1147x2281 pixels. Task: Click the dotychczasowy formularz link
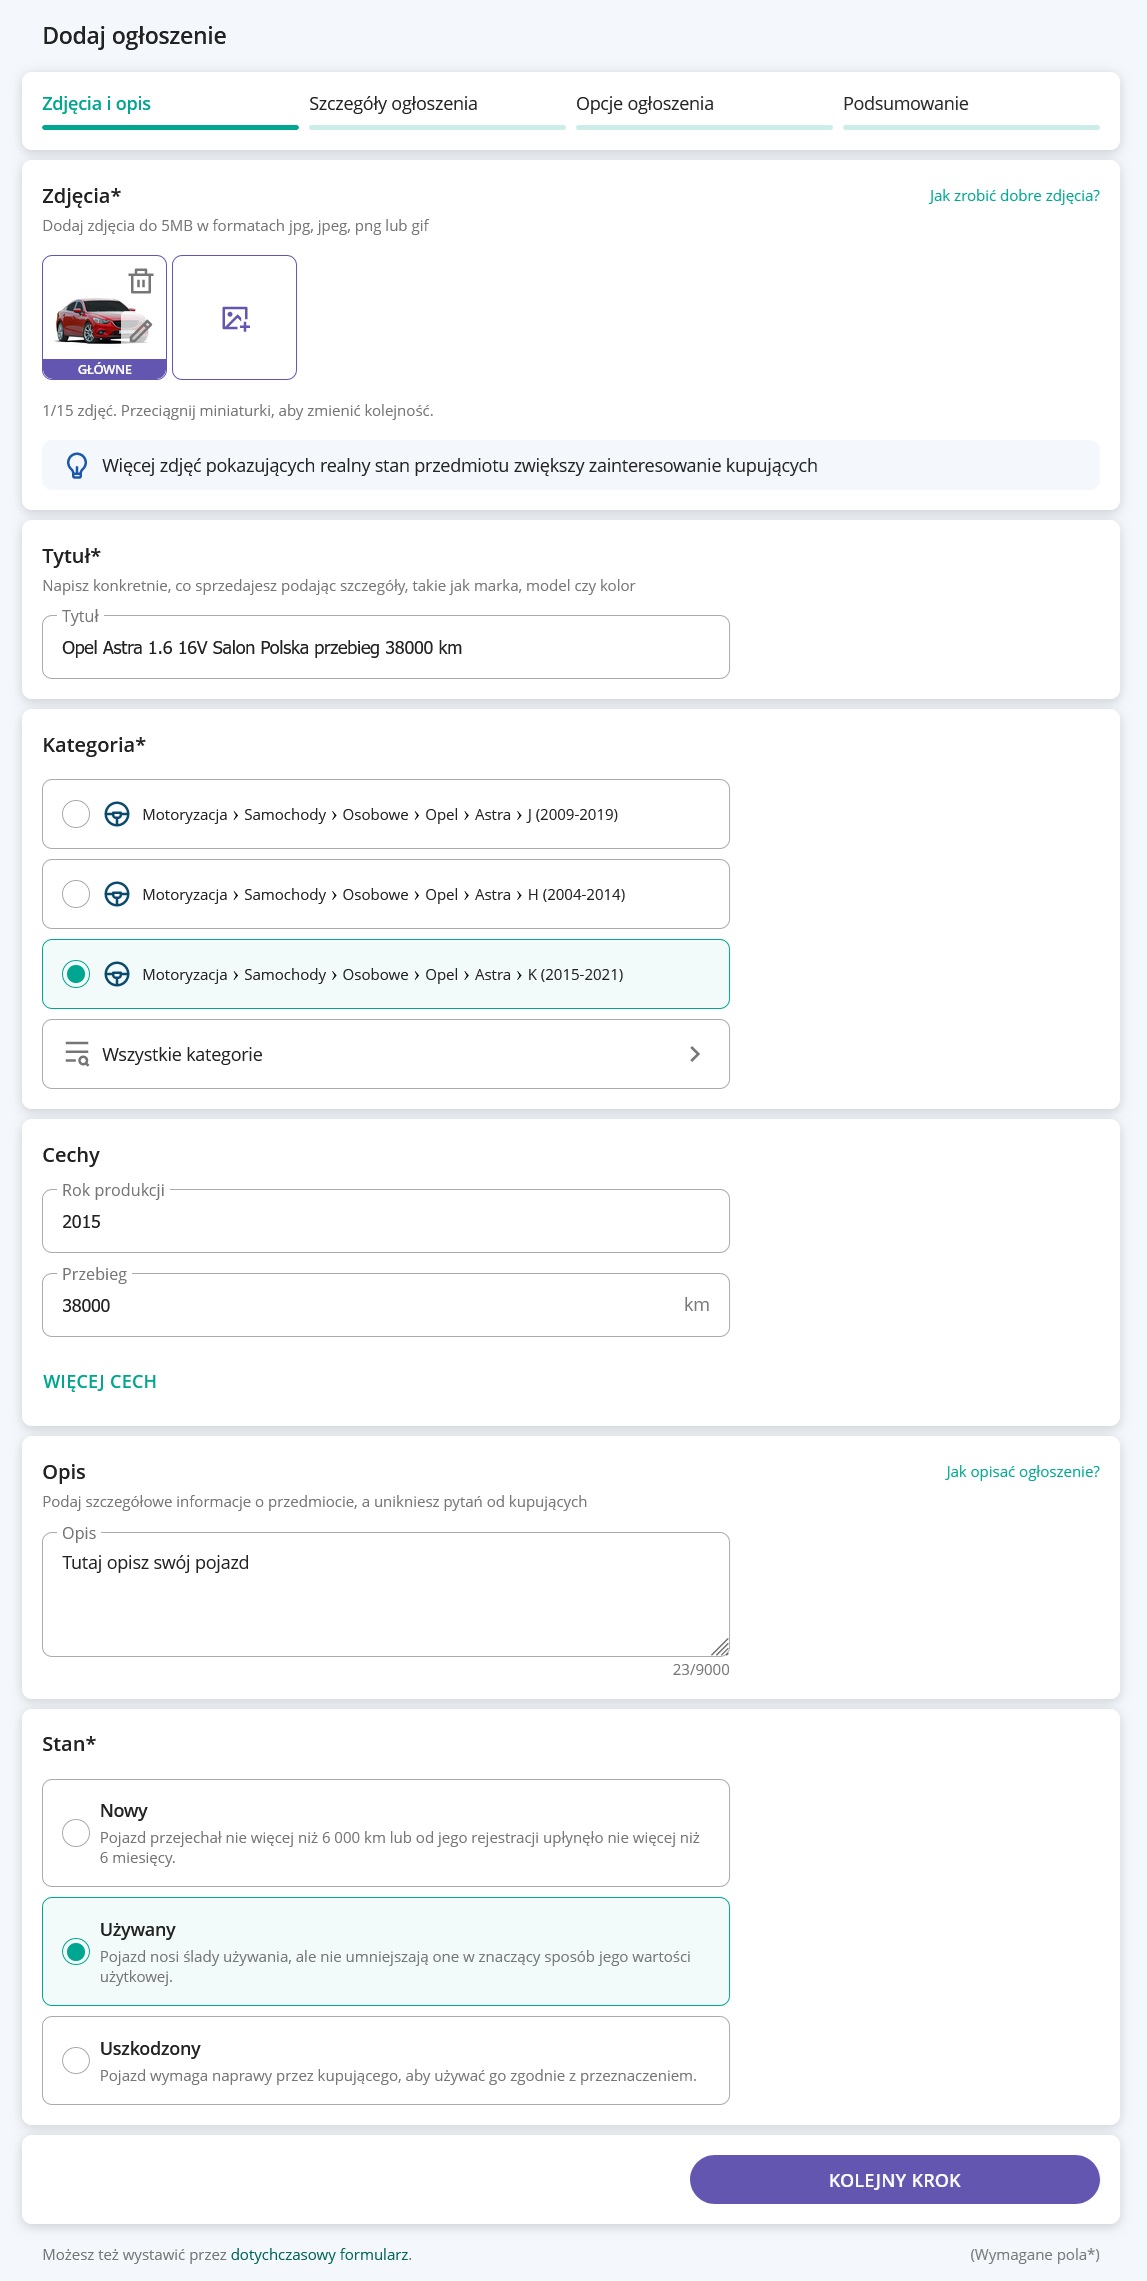click(x=320, y=2255)
